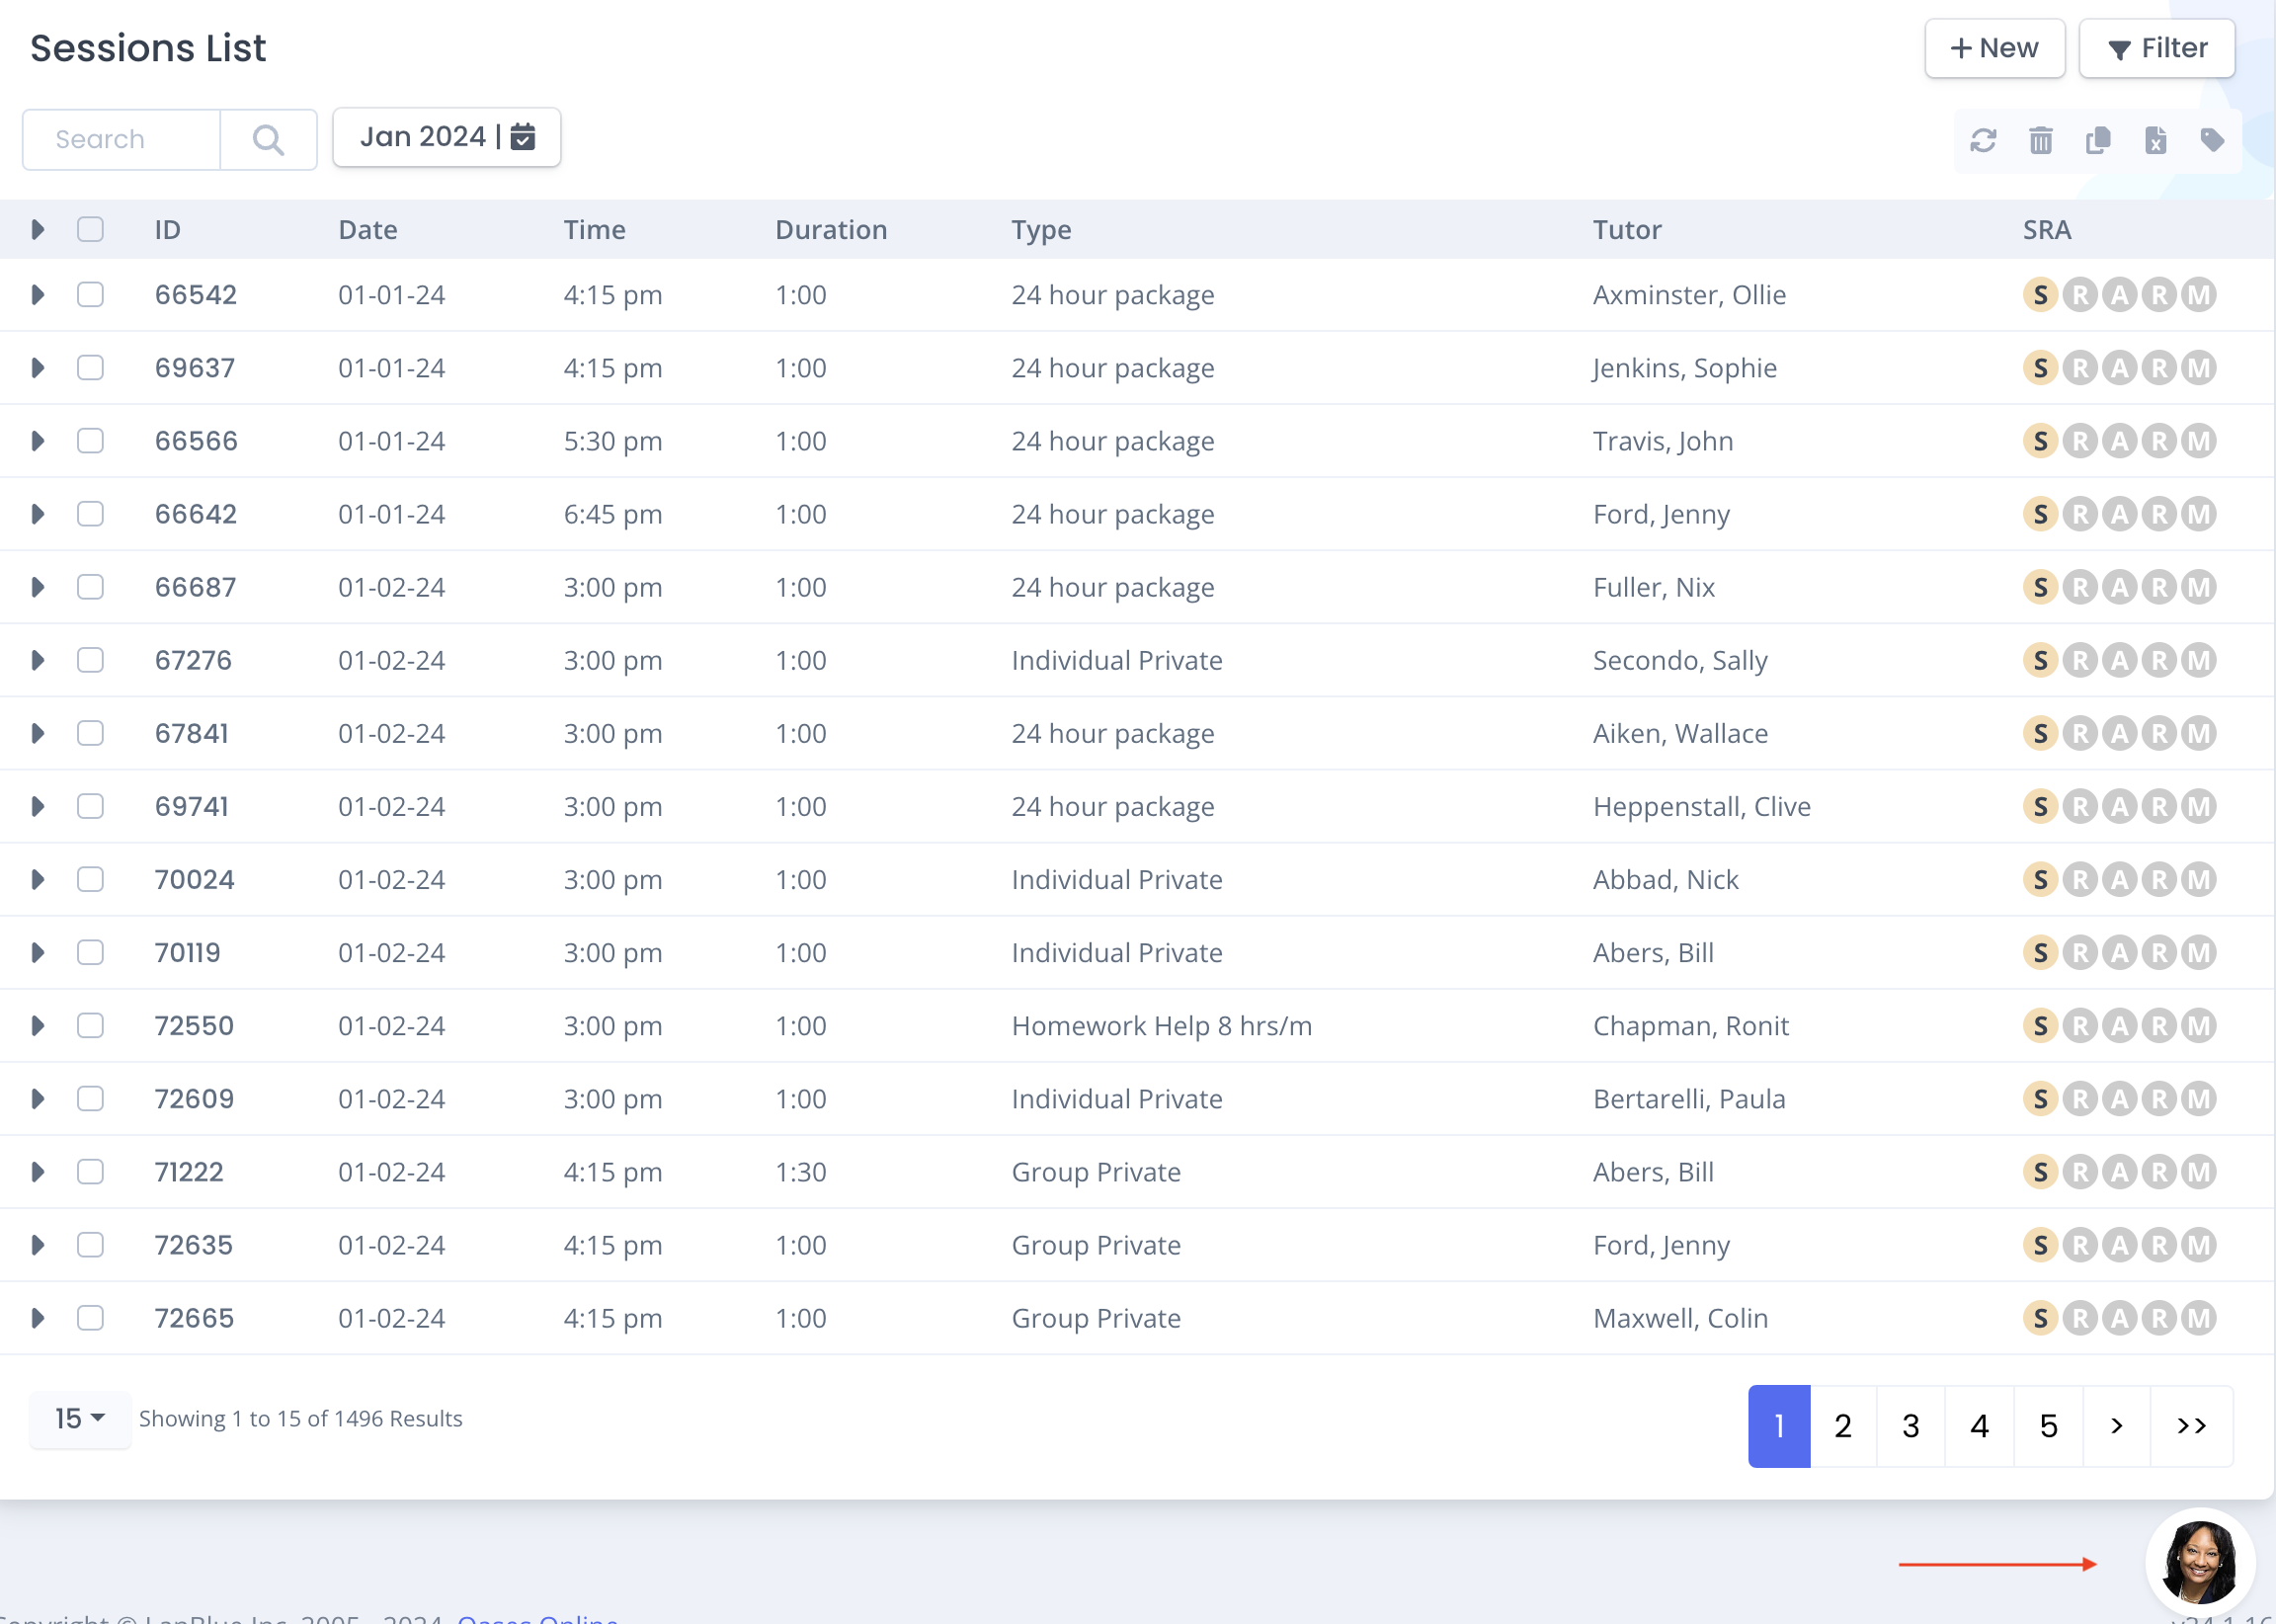Select checkbox for session 66566
The image size is (2276, 1624).
pos(90,441)
